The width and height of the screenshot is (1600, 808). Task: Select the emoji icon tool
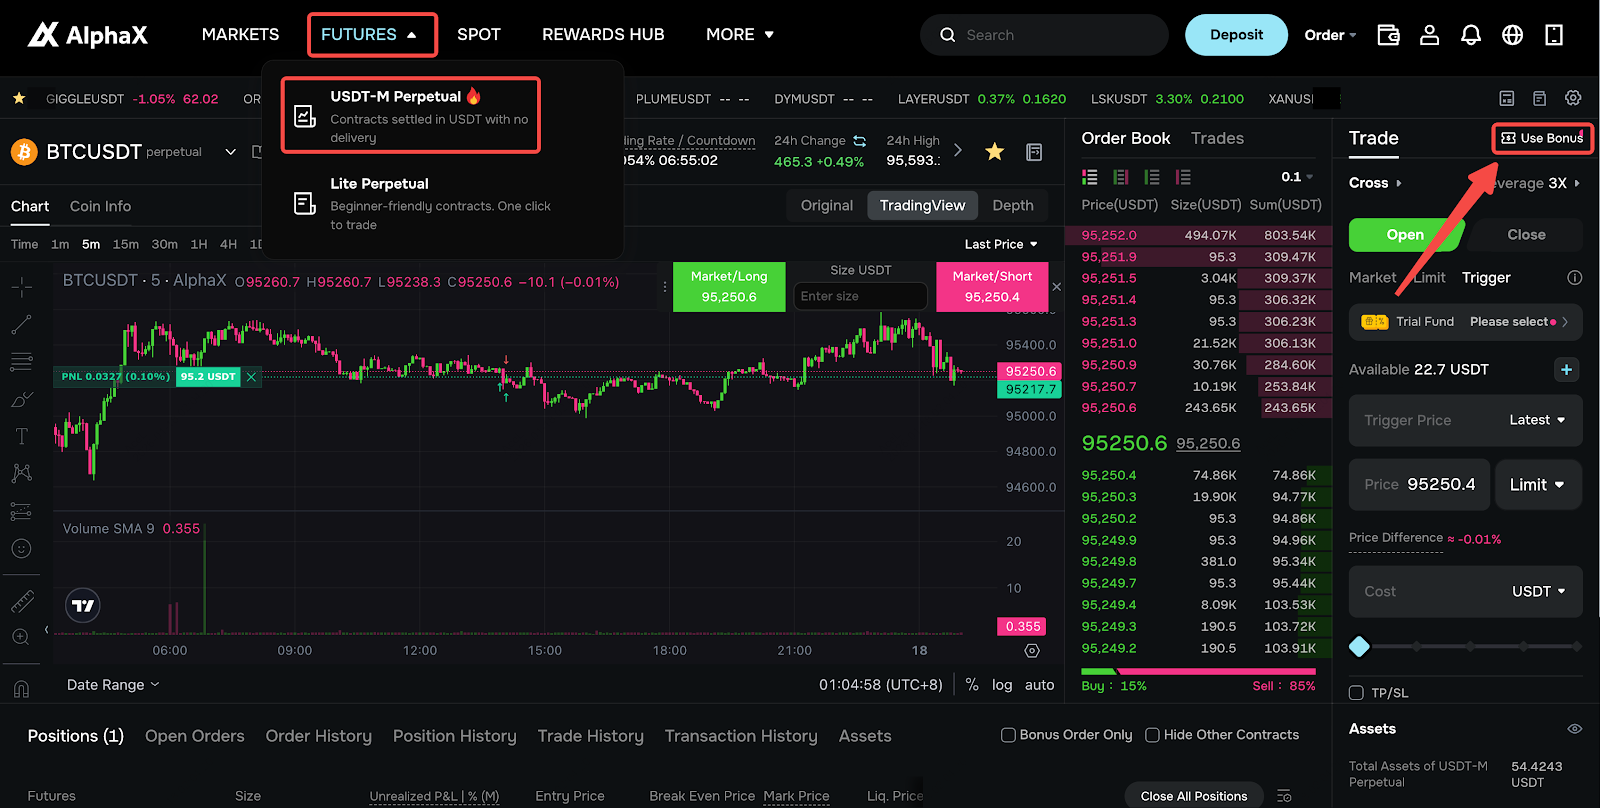[x=21, y=548]
